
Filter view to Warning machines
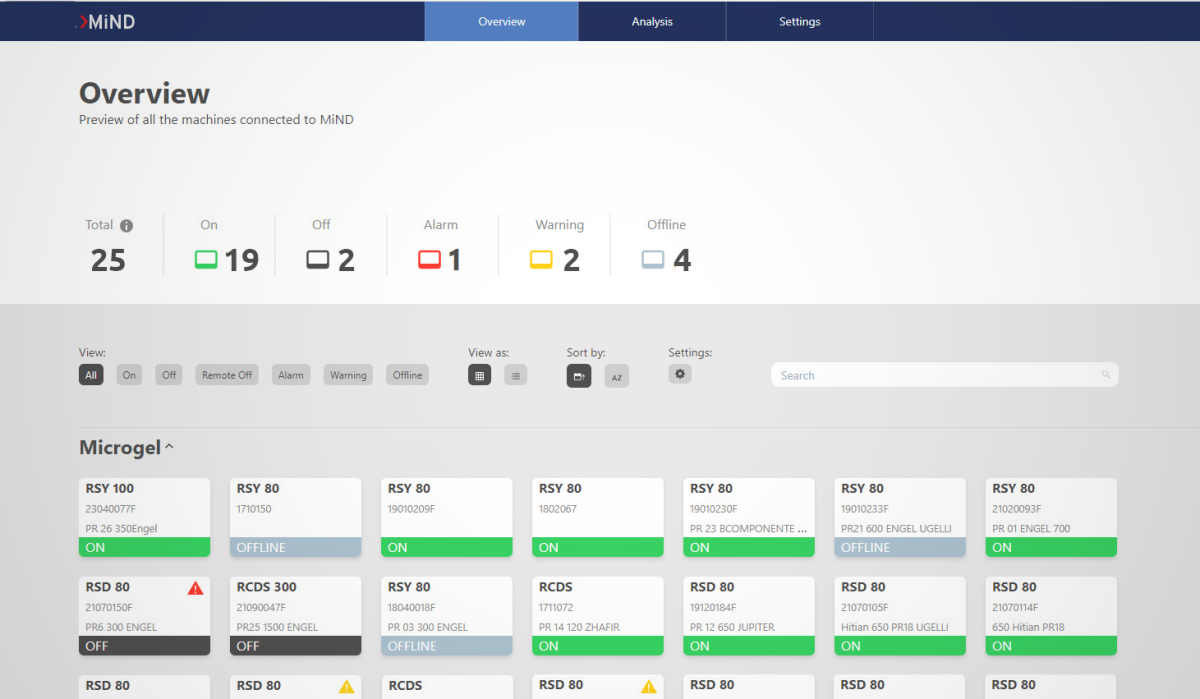[x=348, y=375]
